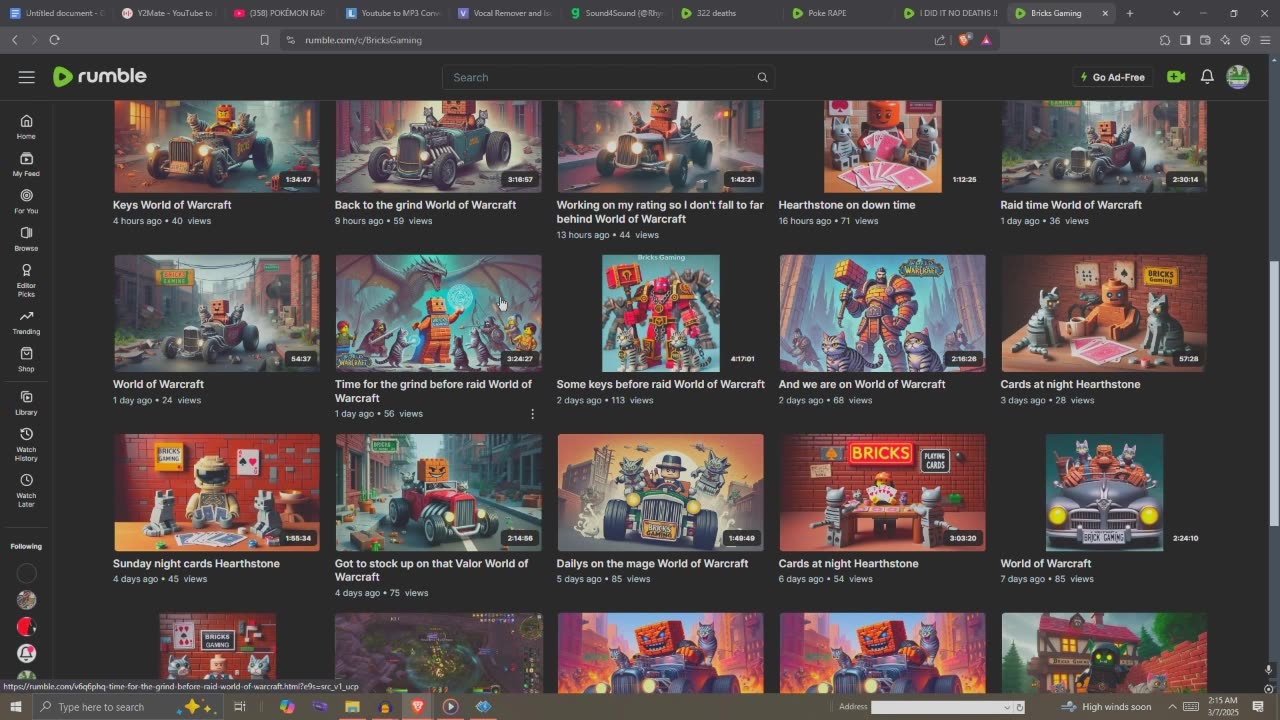The width and height of the screenshot is (1280, 720).
Task: Open second followed channel avatar in sidebar
Action: (x=27, y=600)
